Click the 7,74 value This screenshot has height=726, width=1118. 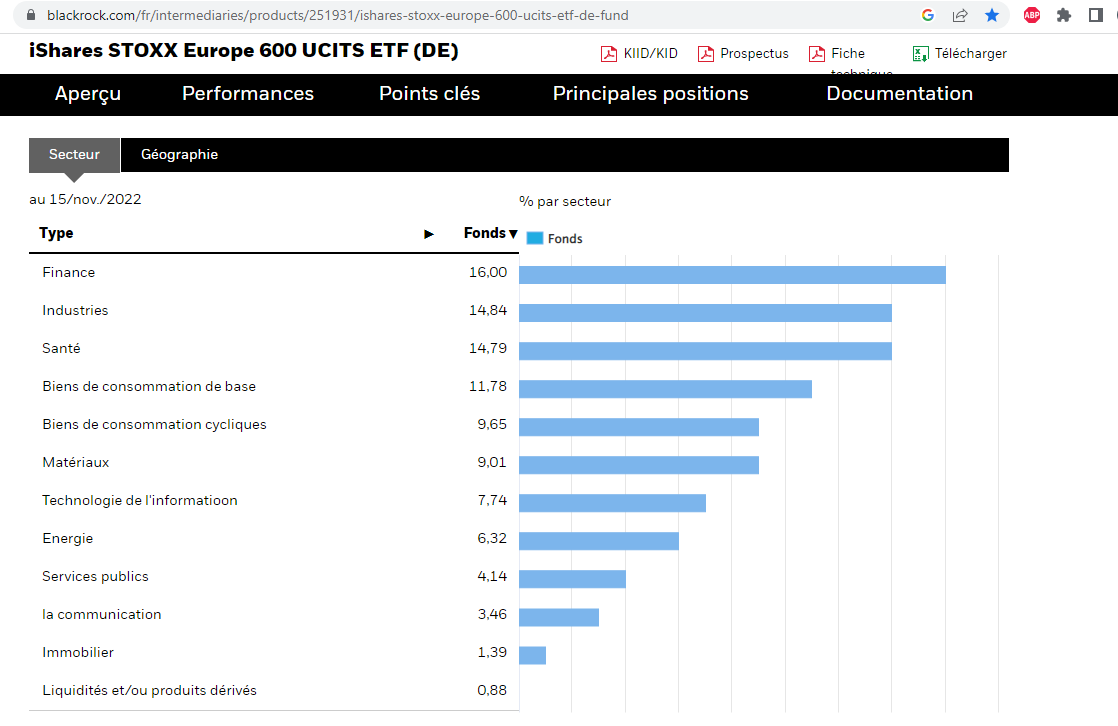pyautogui.click(x=492, y=500)
